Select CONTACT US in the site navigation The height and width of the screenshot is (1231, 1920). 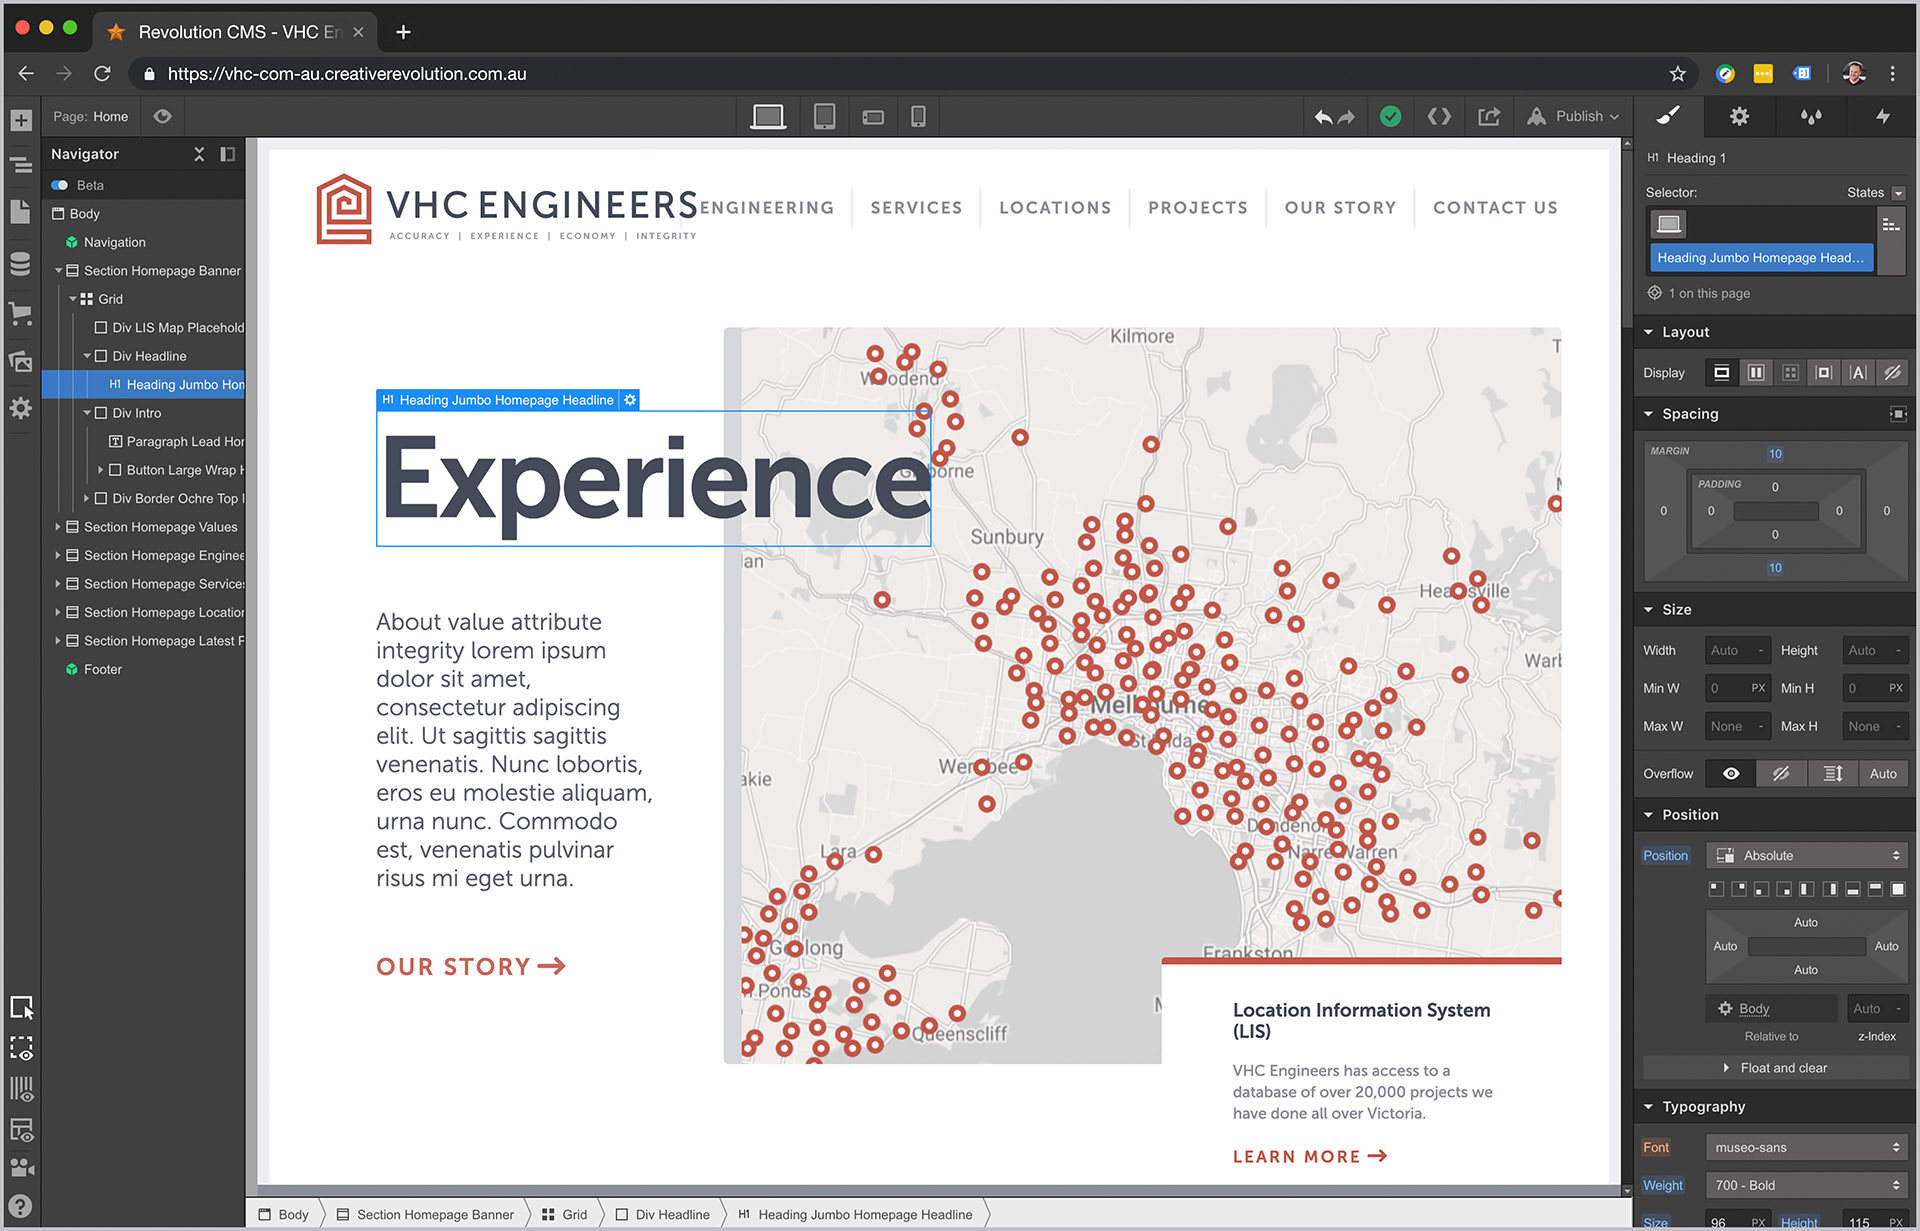(x=1495, y=208)
